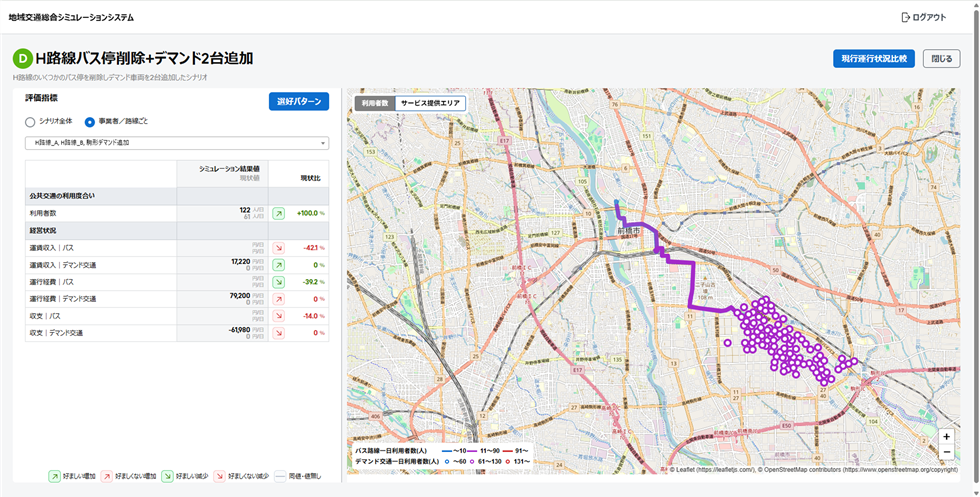Click green down-arrow icon for 運行経費｜バス
Viewport: 980px width, 497px height.
point(279,282)
